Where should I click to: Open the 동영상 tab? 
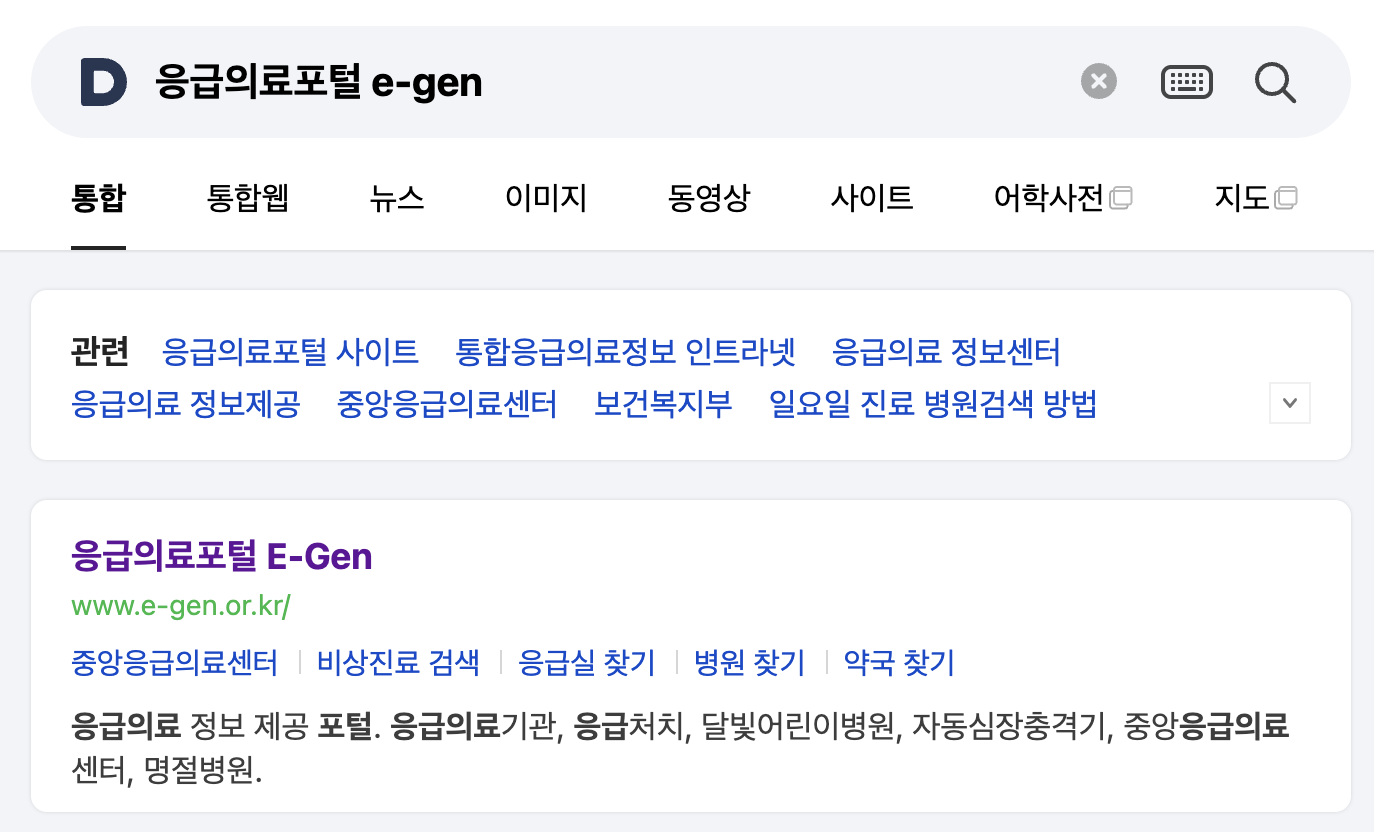coord(709,198)
